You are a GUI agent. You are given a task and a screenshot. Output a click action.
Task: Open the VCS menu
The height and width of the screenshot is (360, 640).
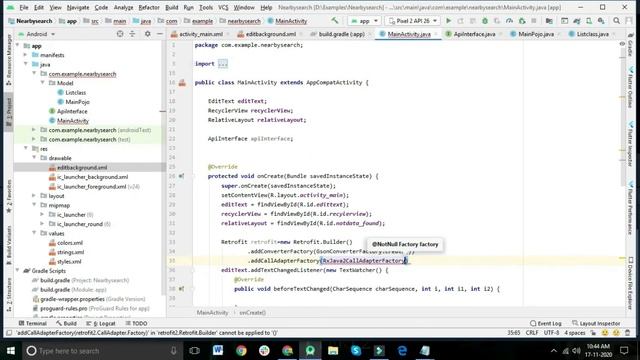tap(223, 7)
